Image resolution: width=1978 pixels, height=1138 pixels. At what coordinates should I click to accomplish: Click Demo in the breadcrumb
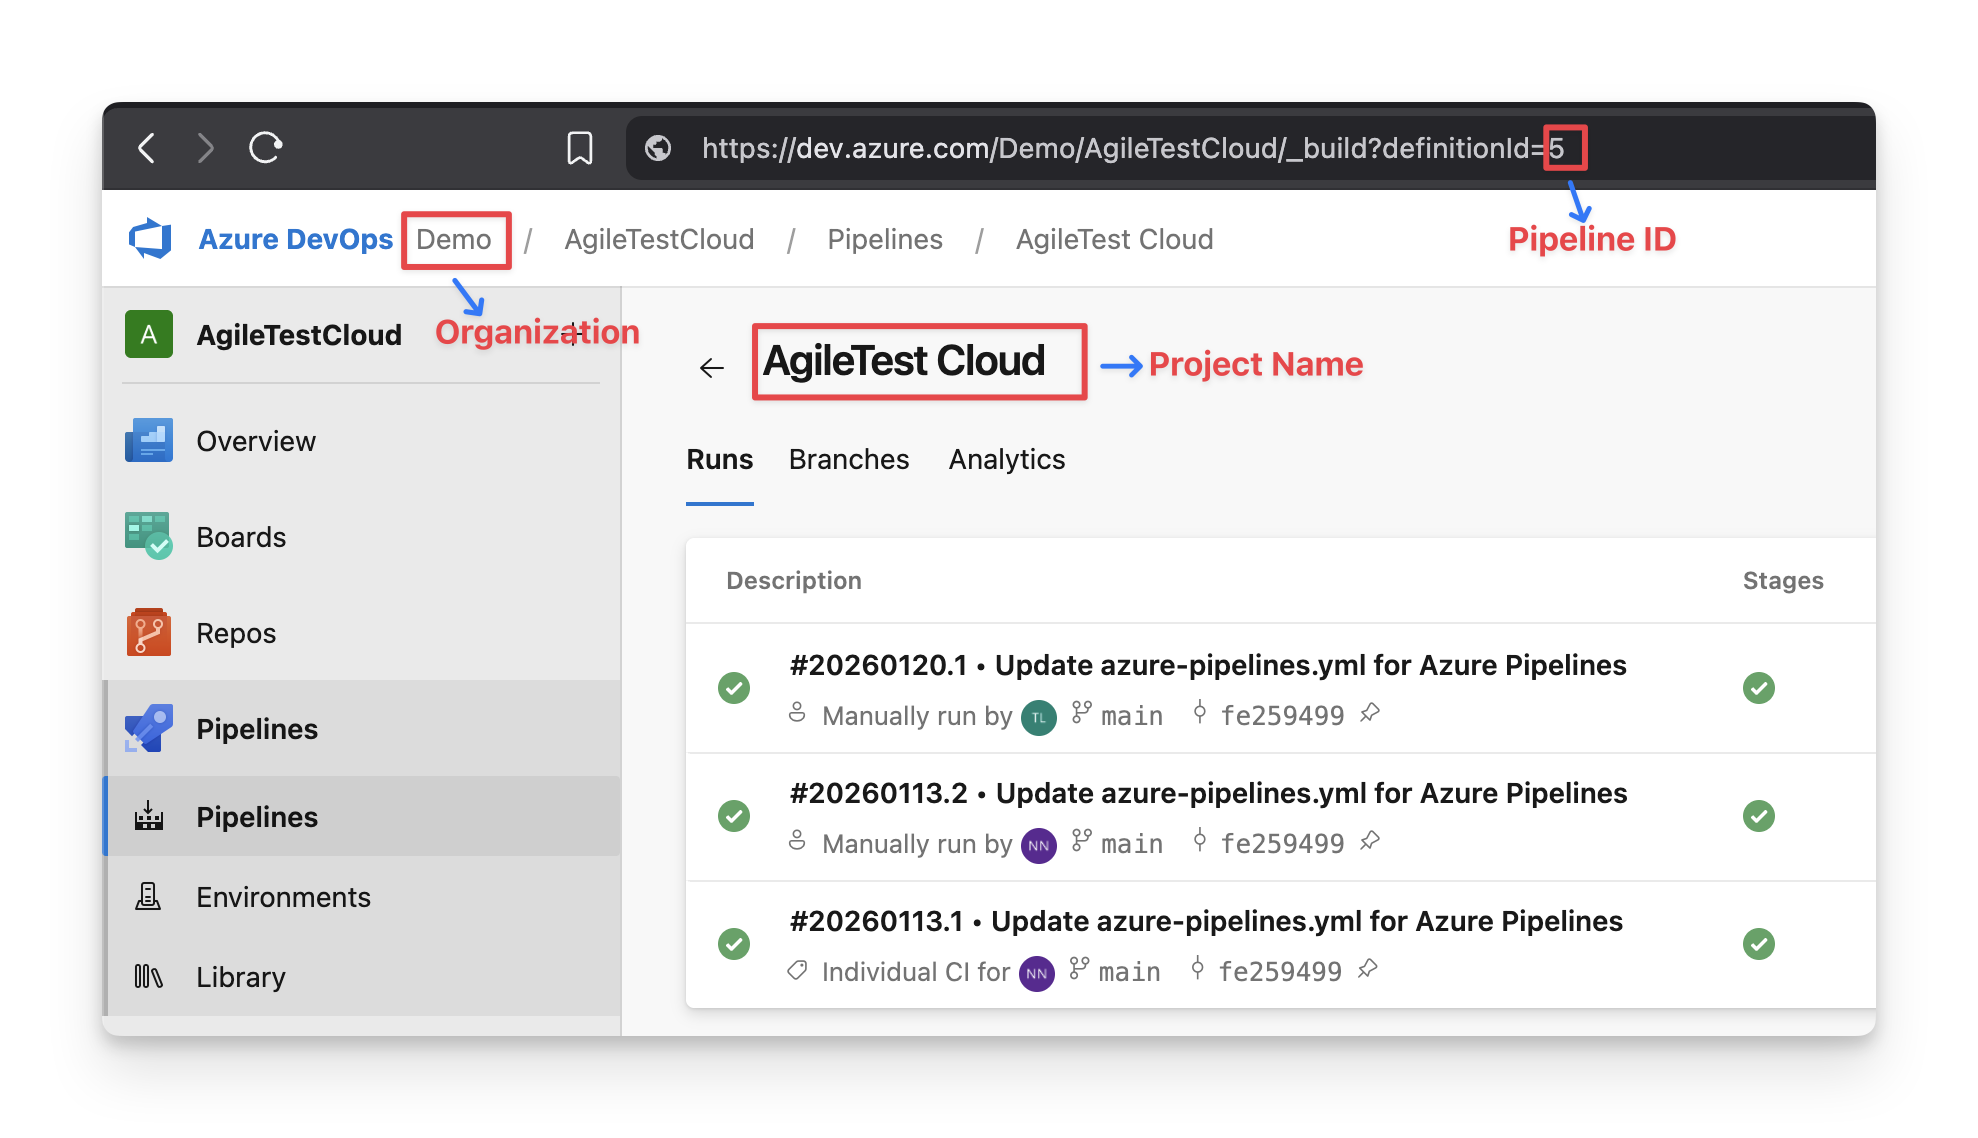click(x=456, y=239)
